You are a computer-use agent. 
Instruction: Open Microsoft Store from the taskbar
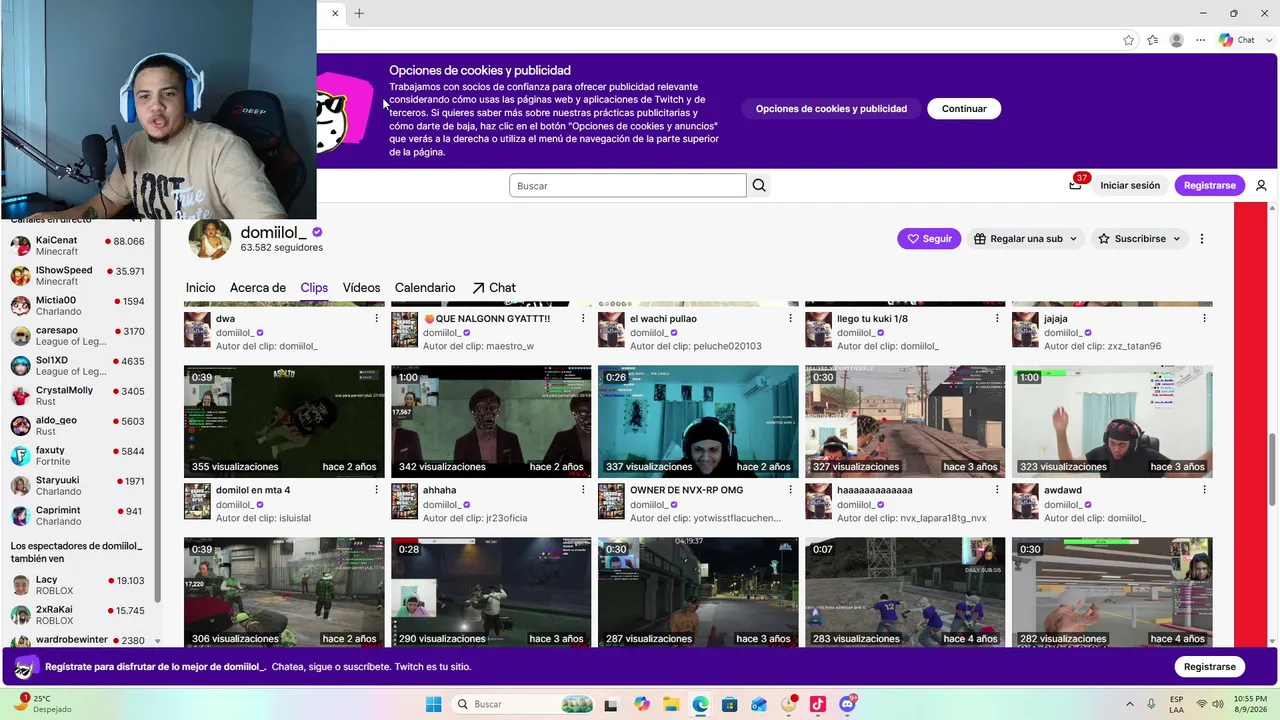click(x=730, y=704)
